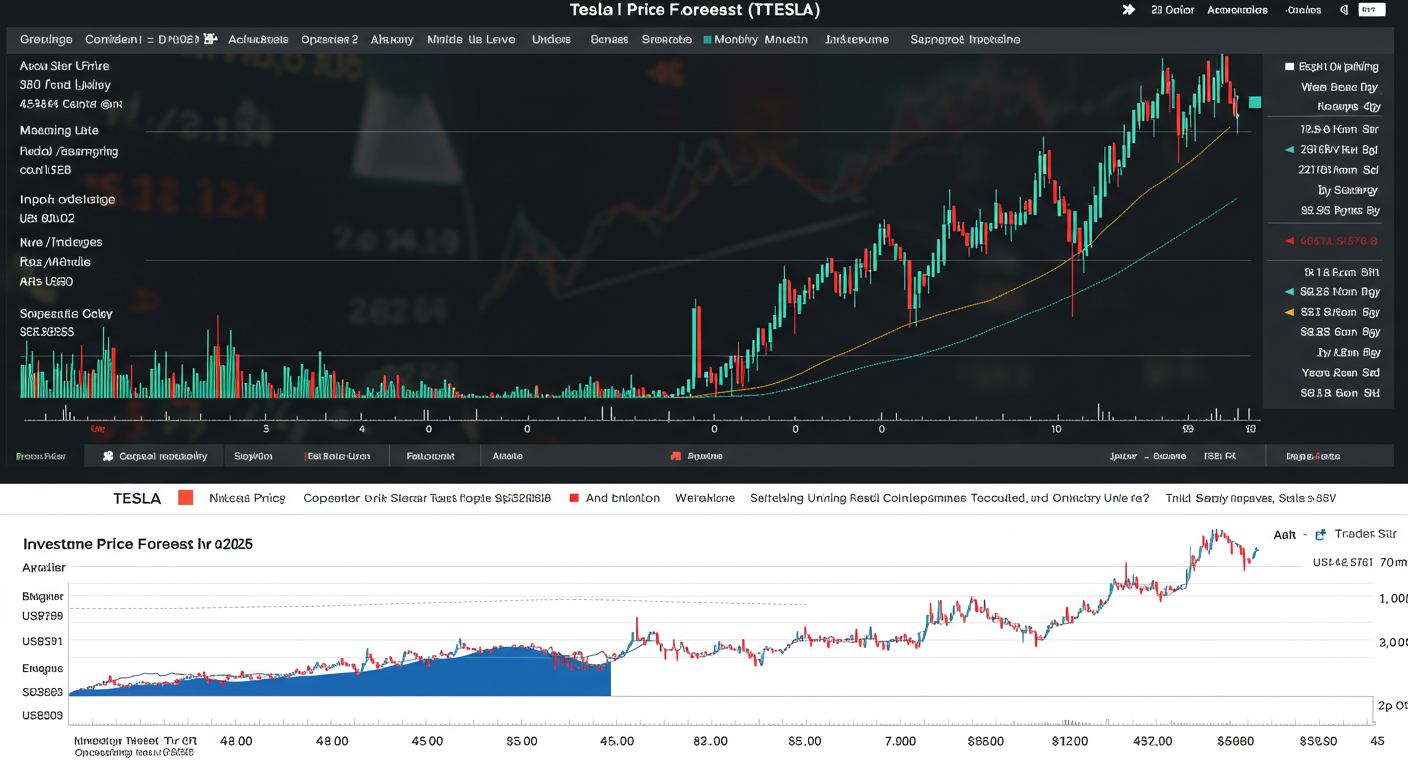Open the 'Inrateume' toolbar item
This screenshot has width=1408, height=768.
[x=857, y=40]
